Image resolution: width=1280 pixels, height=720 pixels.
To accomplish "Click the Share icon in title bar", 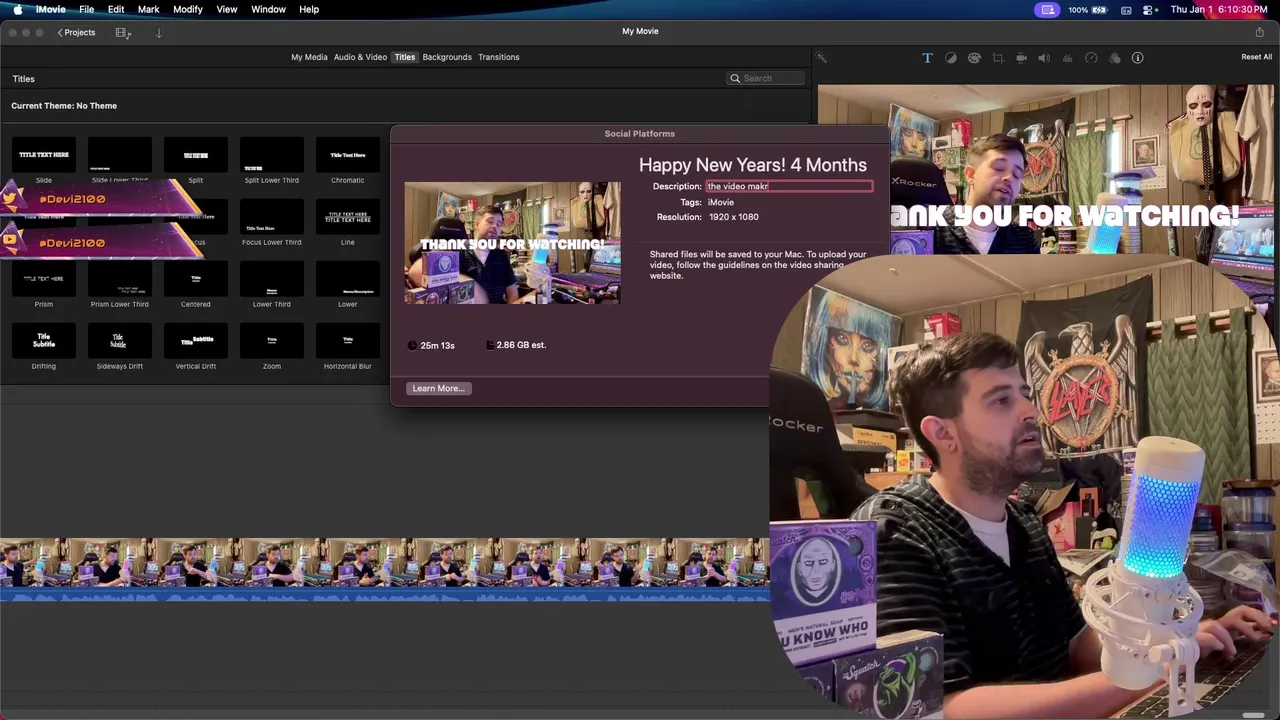I will (x=1259, y=32).
